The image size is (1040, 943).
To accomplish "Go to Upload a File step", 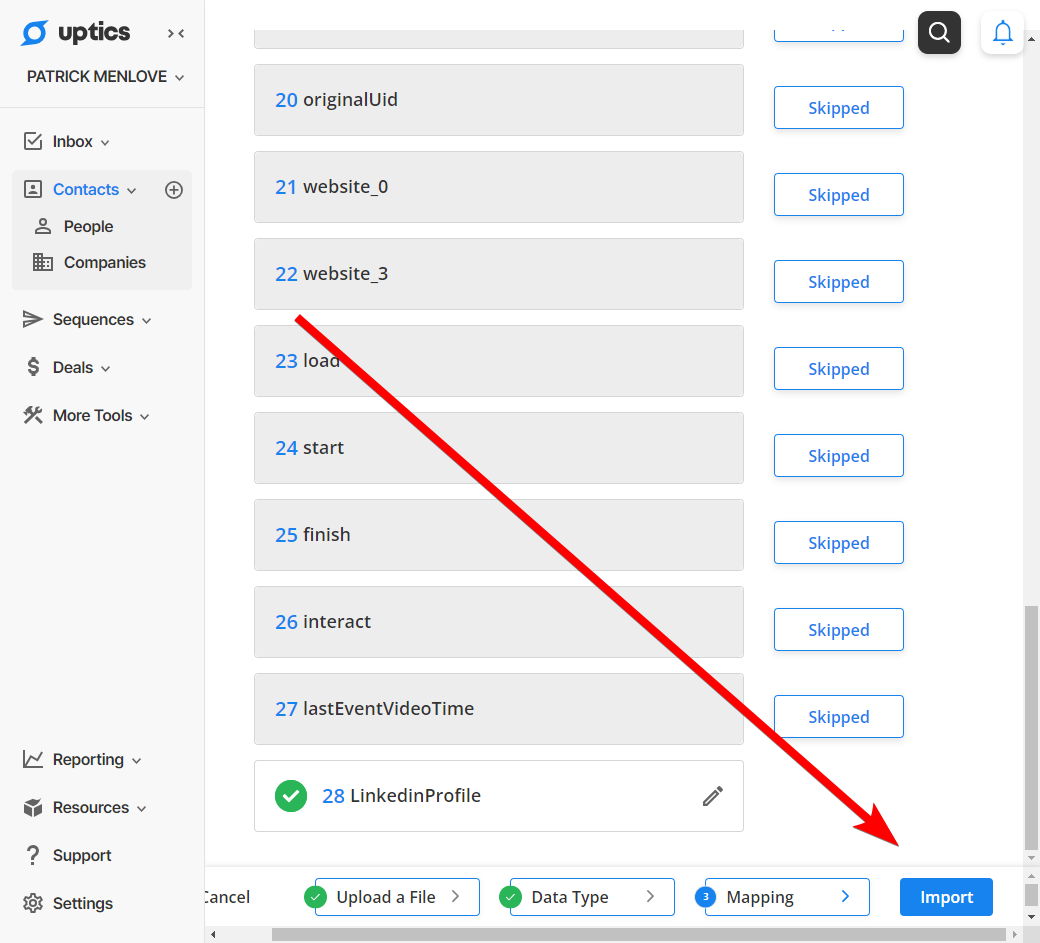I will [397, 897].
